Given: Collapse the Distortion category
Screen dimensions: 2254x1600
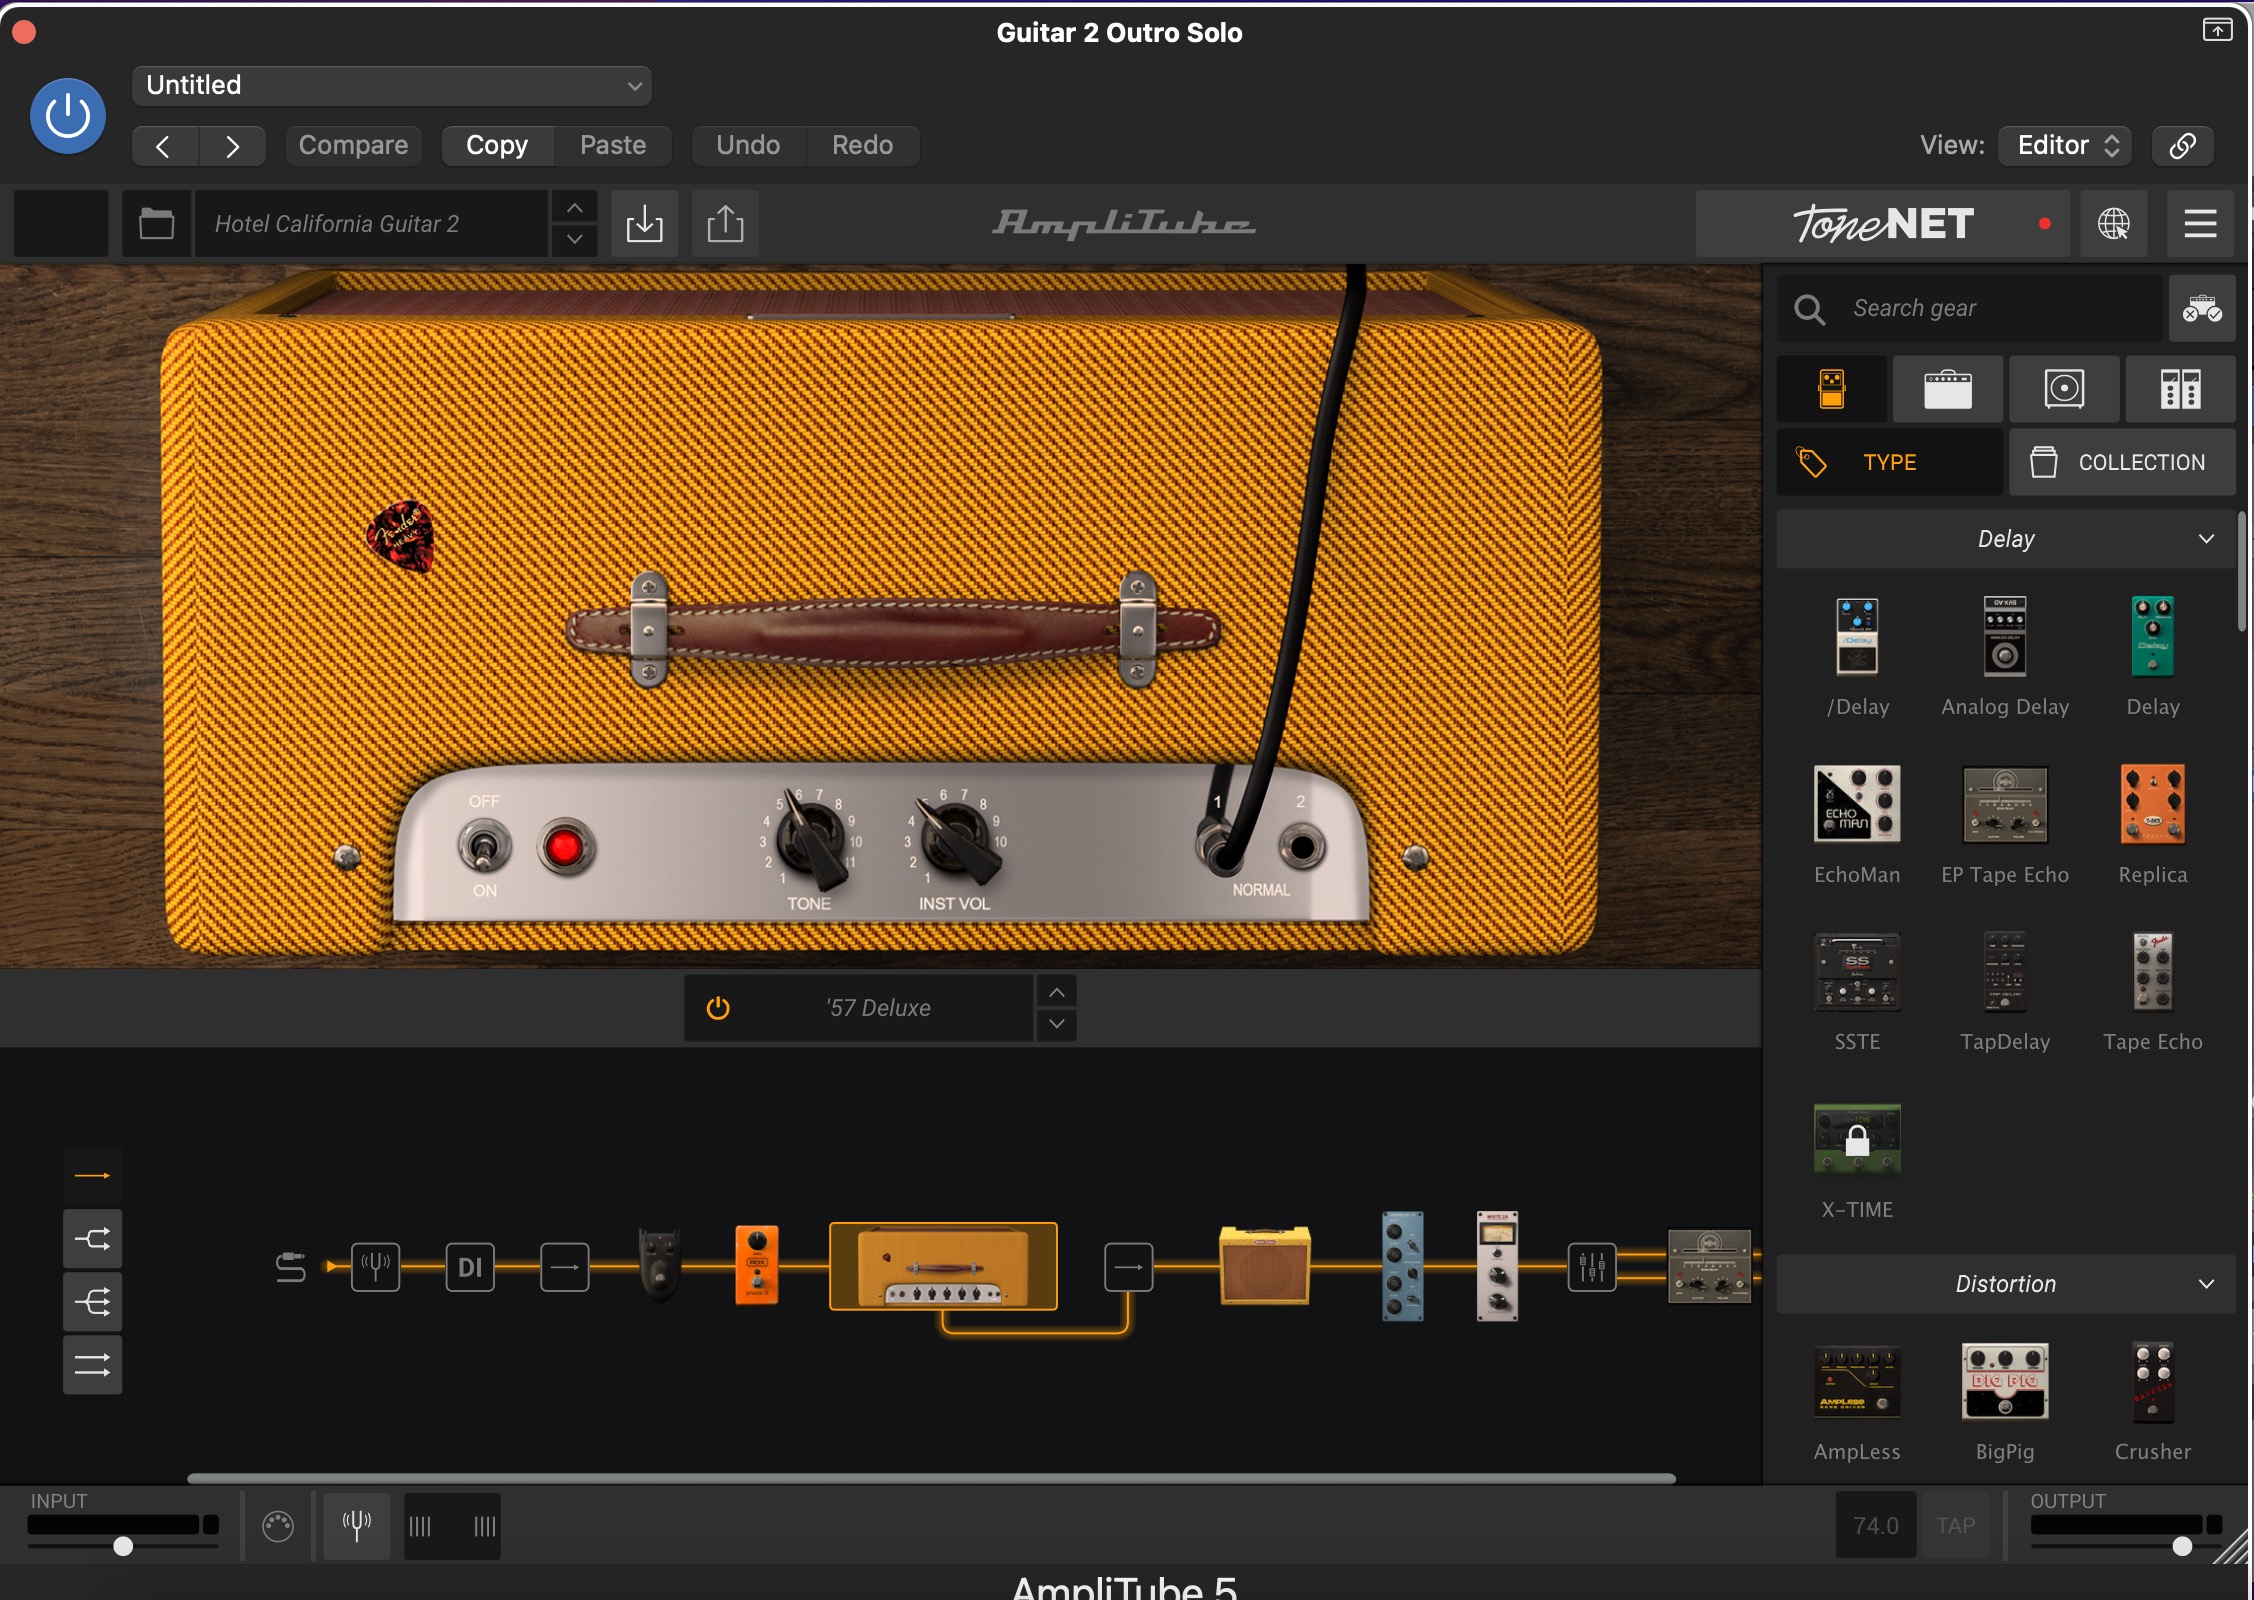Looking at the screenshot, I should (x=2006, y=1284).
